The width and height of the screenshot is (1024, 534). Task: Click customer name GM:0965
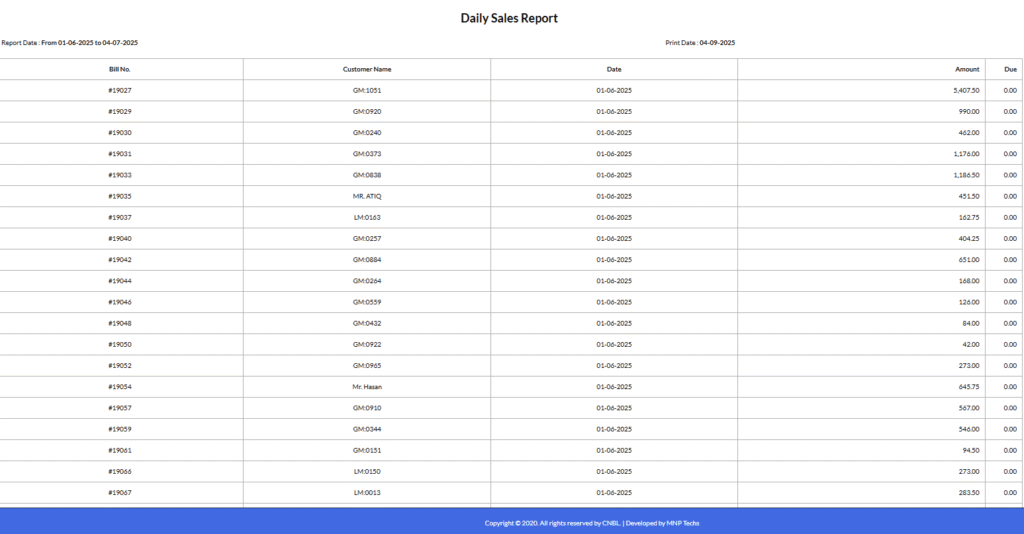click(367, 366)
